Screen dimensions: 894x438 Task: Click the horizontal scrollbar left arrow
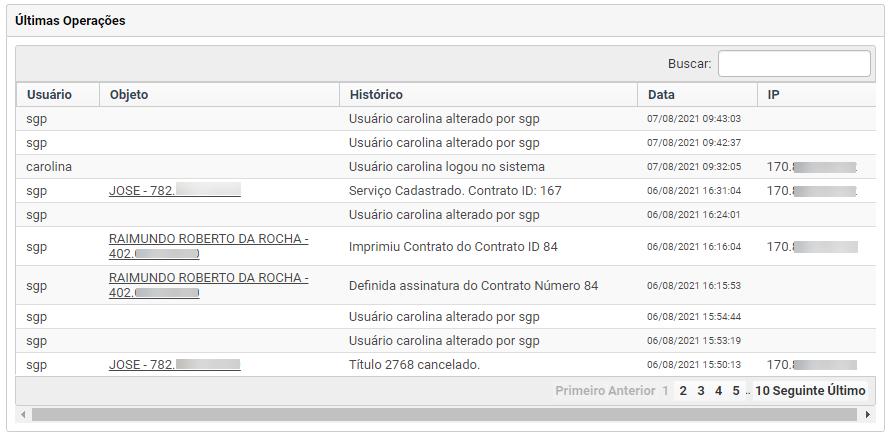click(x=23, y=415)
